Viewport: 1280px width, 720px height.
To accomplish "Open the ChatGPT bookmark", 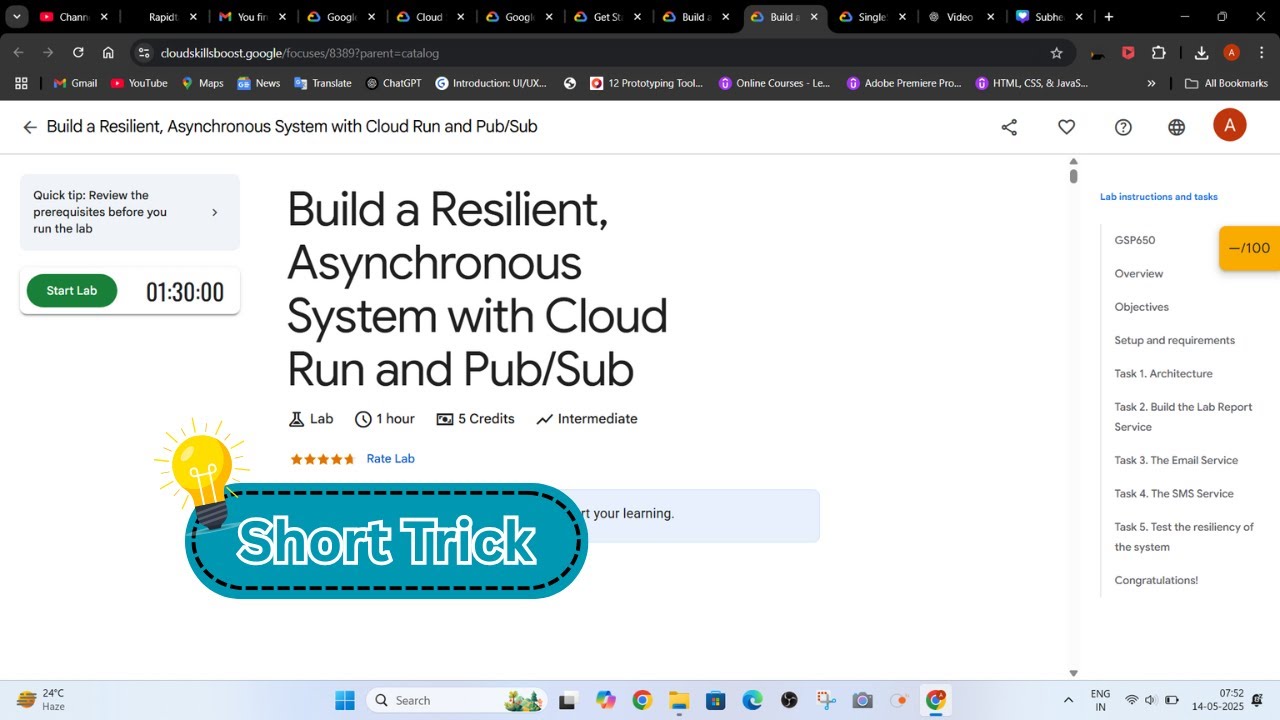I will coord(394,83).
